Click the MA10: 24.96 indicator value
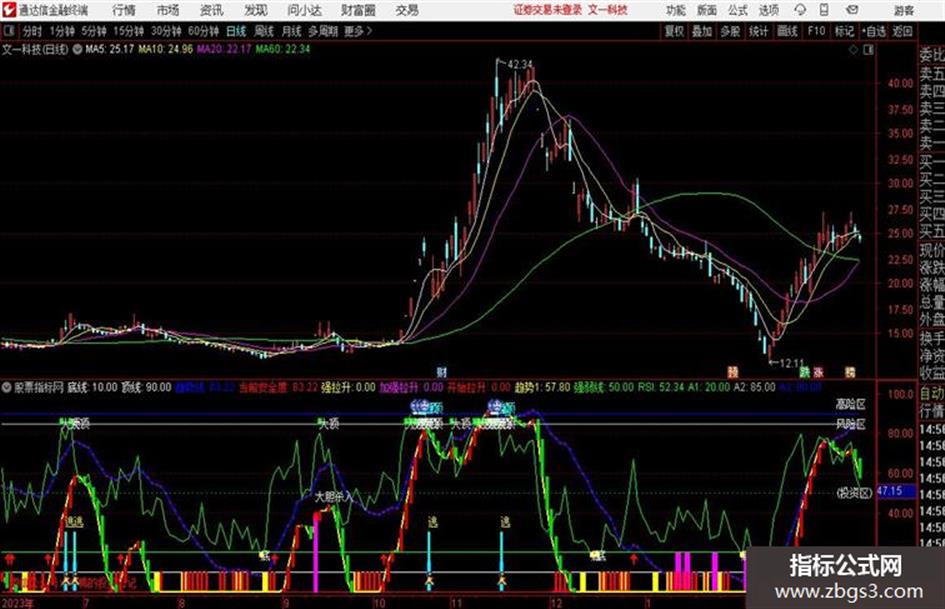 pos(166,49)
